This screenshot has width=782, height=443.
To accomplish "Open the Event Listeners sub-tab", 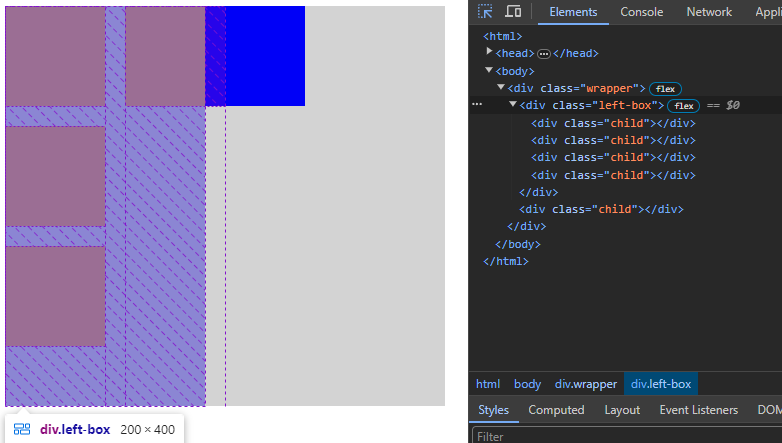I will (698, 410).
